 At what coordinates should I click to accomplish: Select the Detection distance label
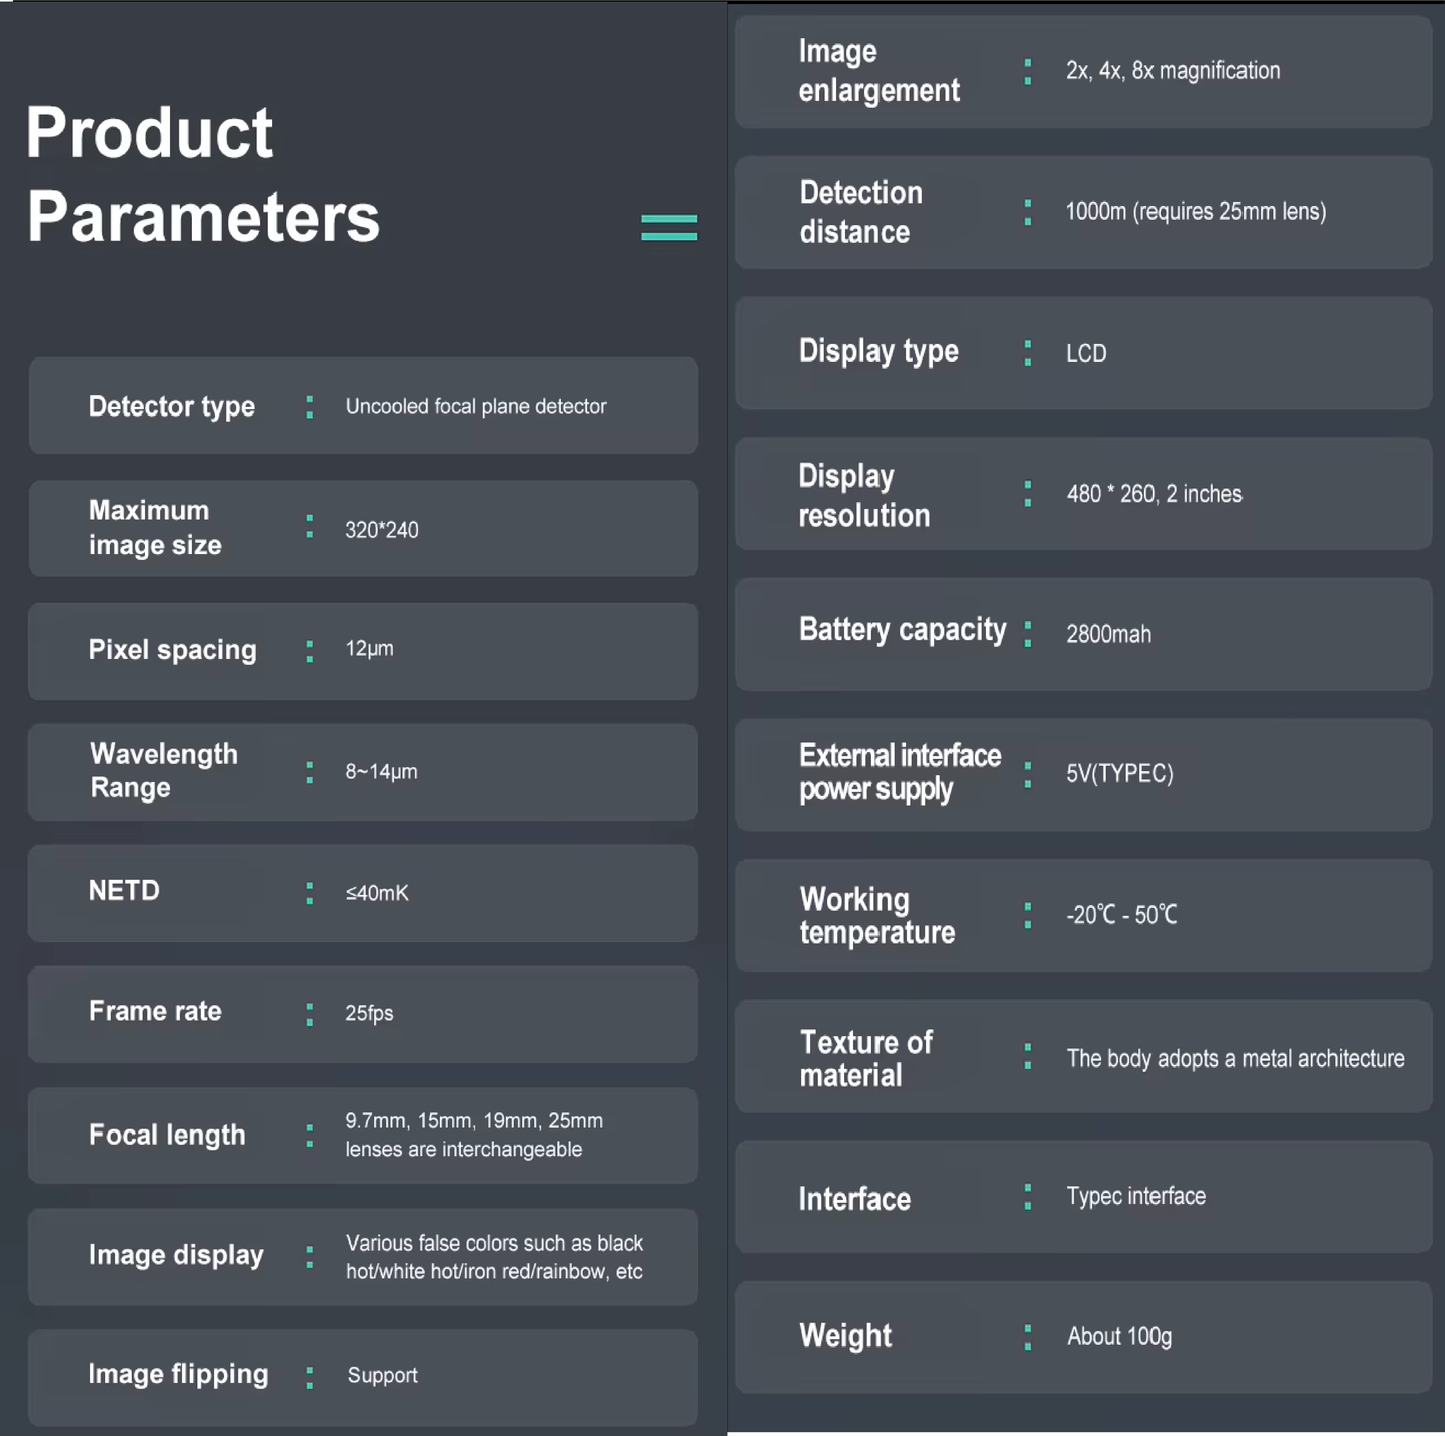pos(860,212)
